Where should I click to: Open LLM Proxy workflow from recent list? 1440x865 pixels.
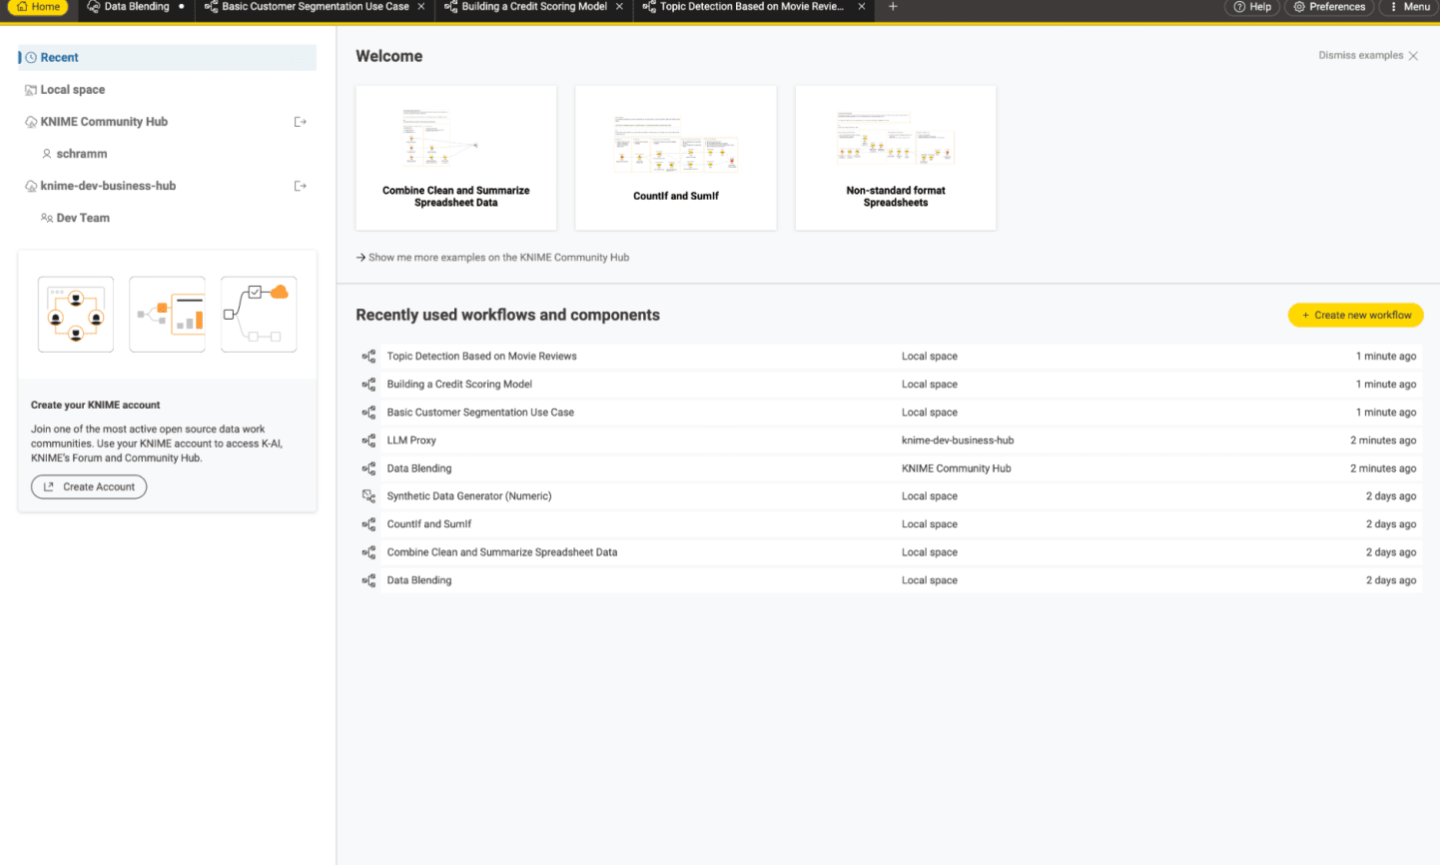tap(411, 440)
